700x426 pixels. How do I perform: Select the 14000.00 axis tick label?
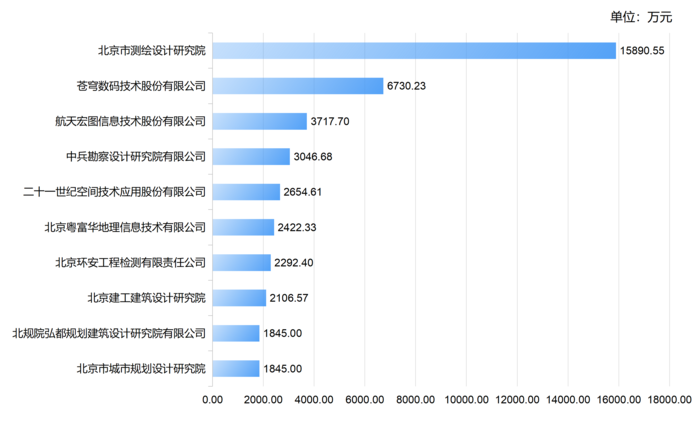[568, 400]
